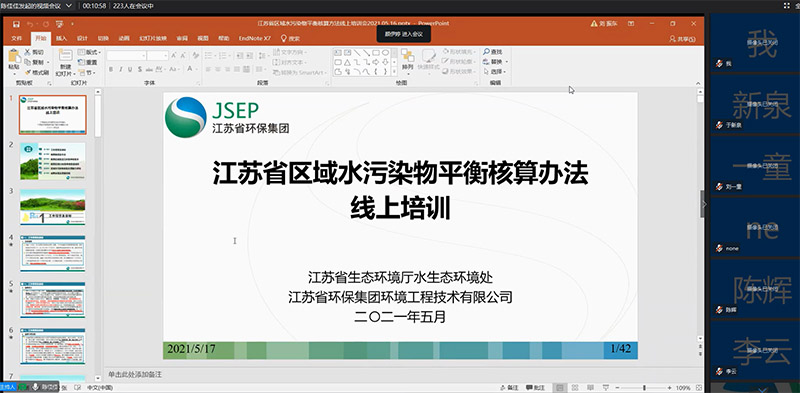Open the Insert (插入) ribbon tab
Screen dimensions: 800x393
coord(61,38)
